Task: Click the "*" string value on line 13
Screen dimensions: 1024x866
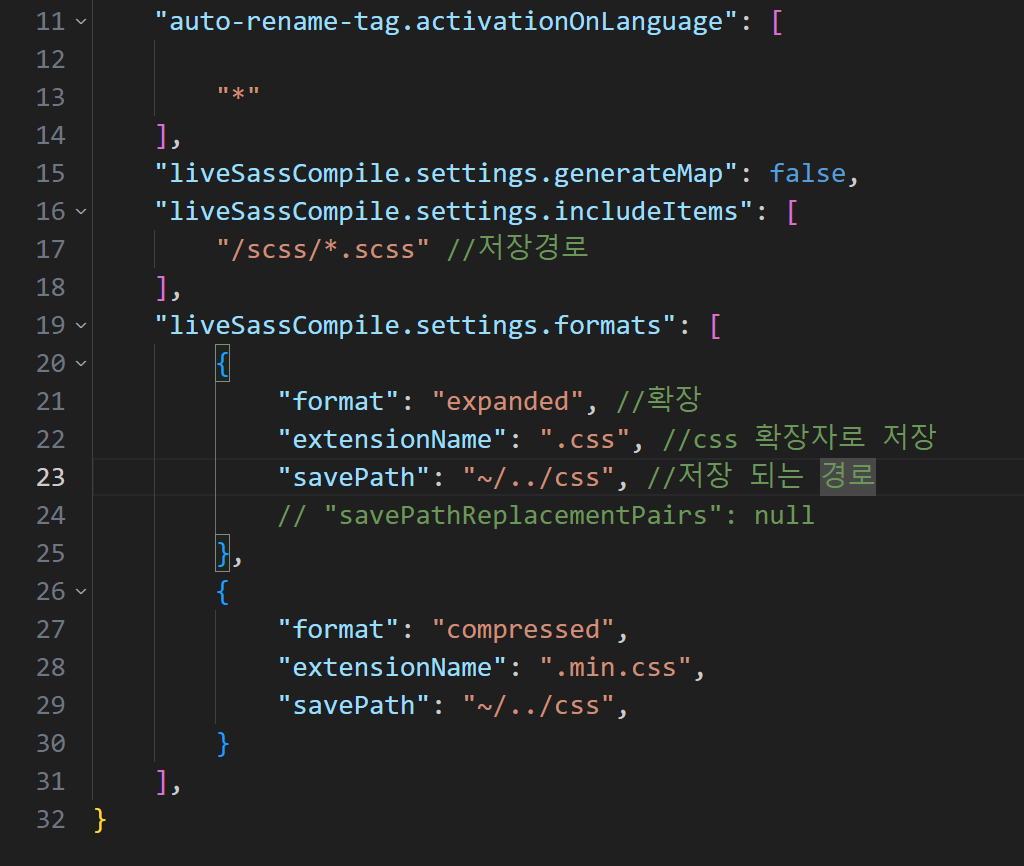Action: coord(239,95)
